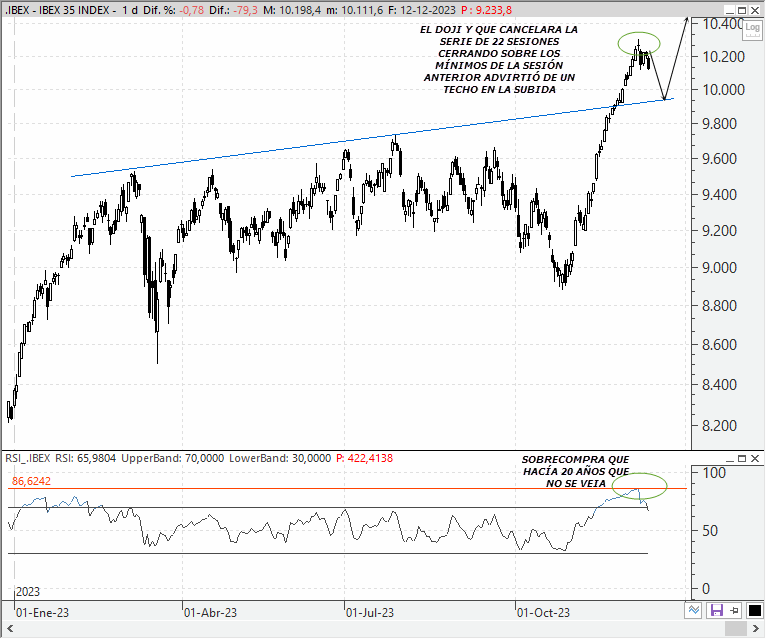This screenshot has height=639, width=766.
Task: Click the 86,6242 RSI level label
Action: click(31, 481)
